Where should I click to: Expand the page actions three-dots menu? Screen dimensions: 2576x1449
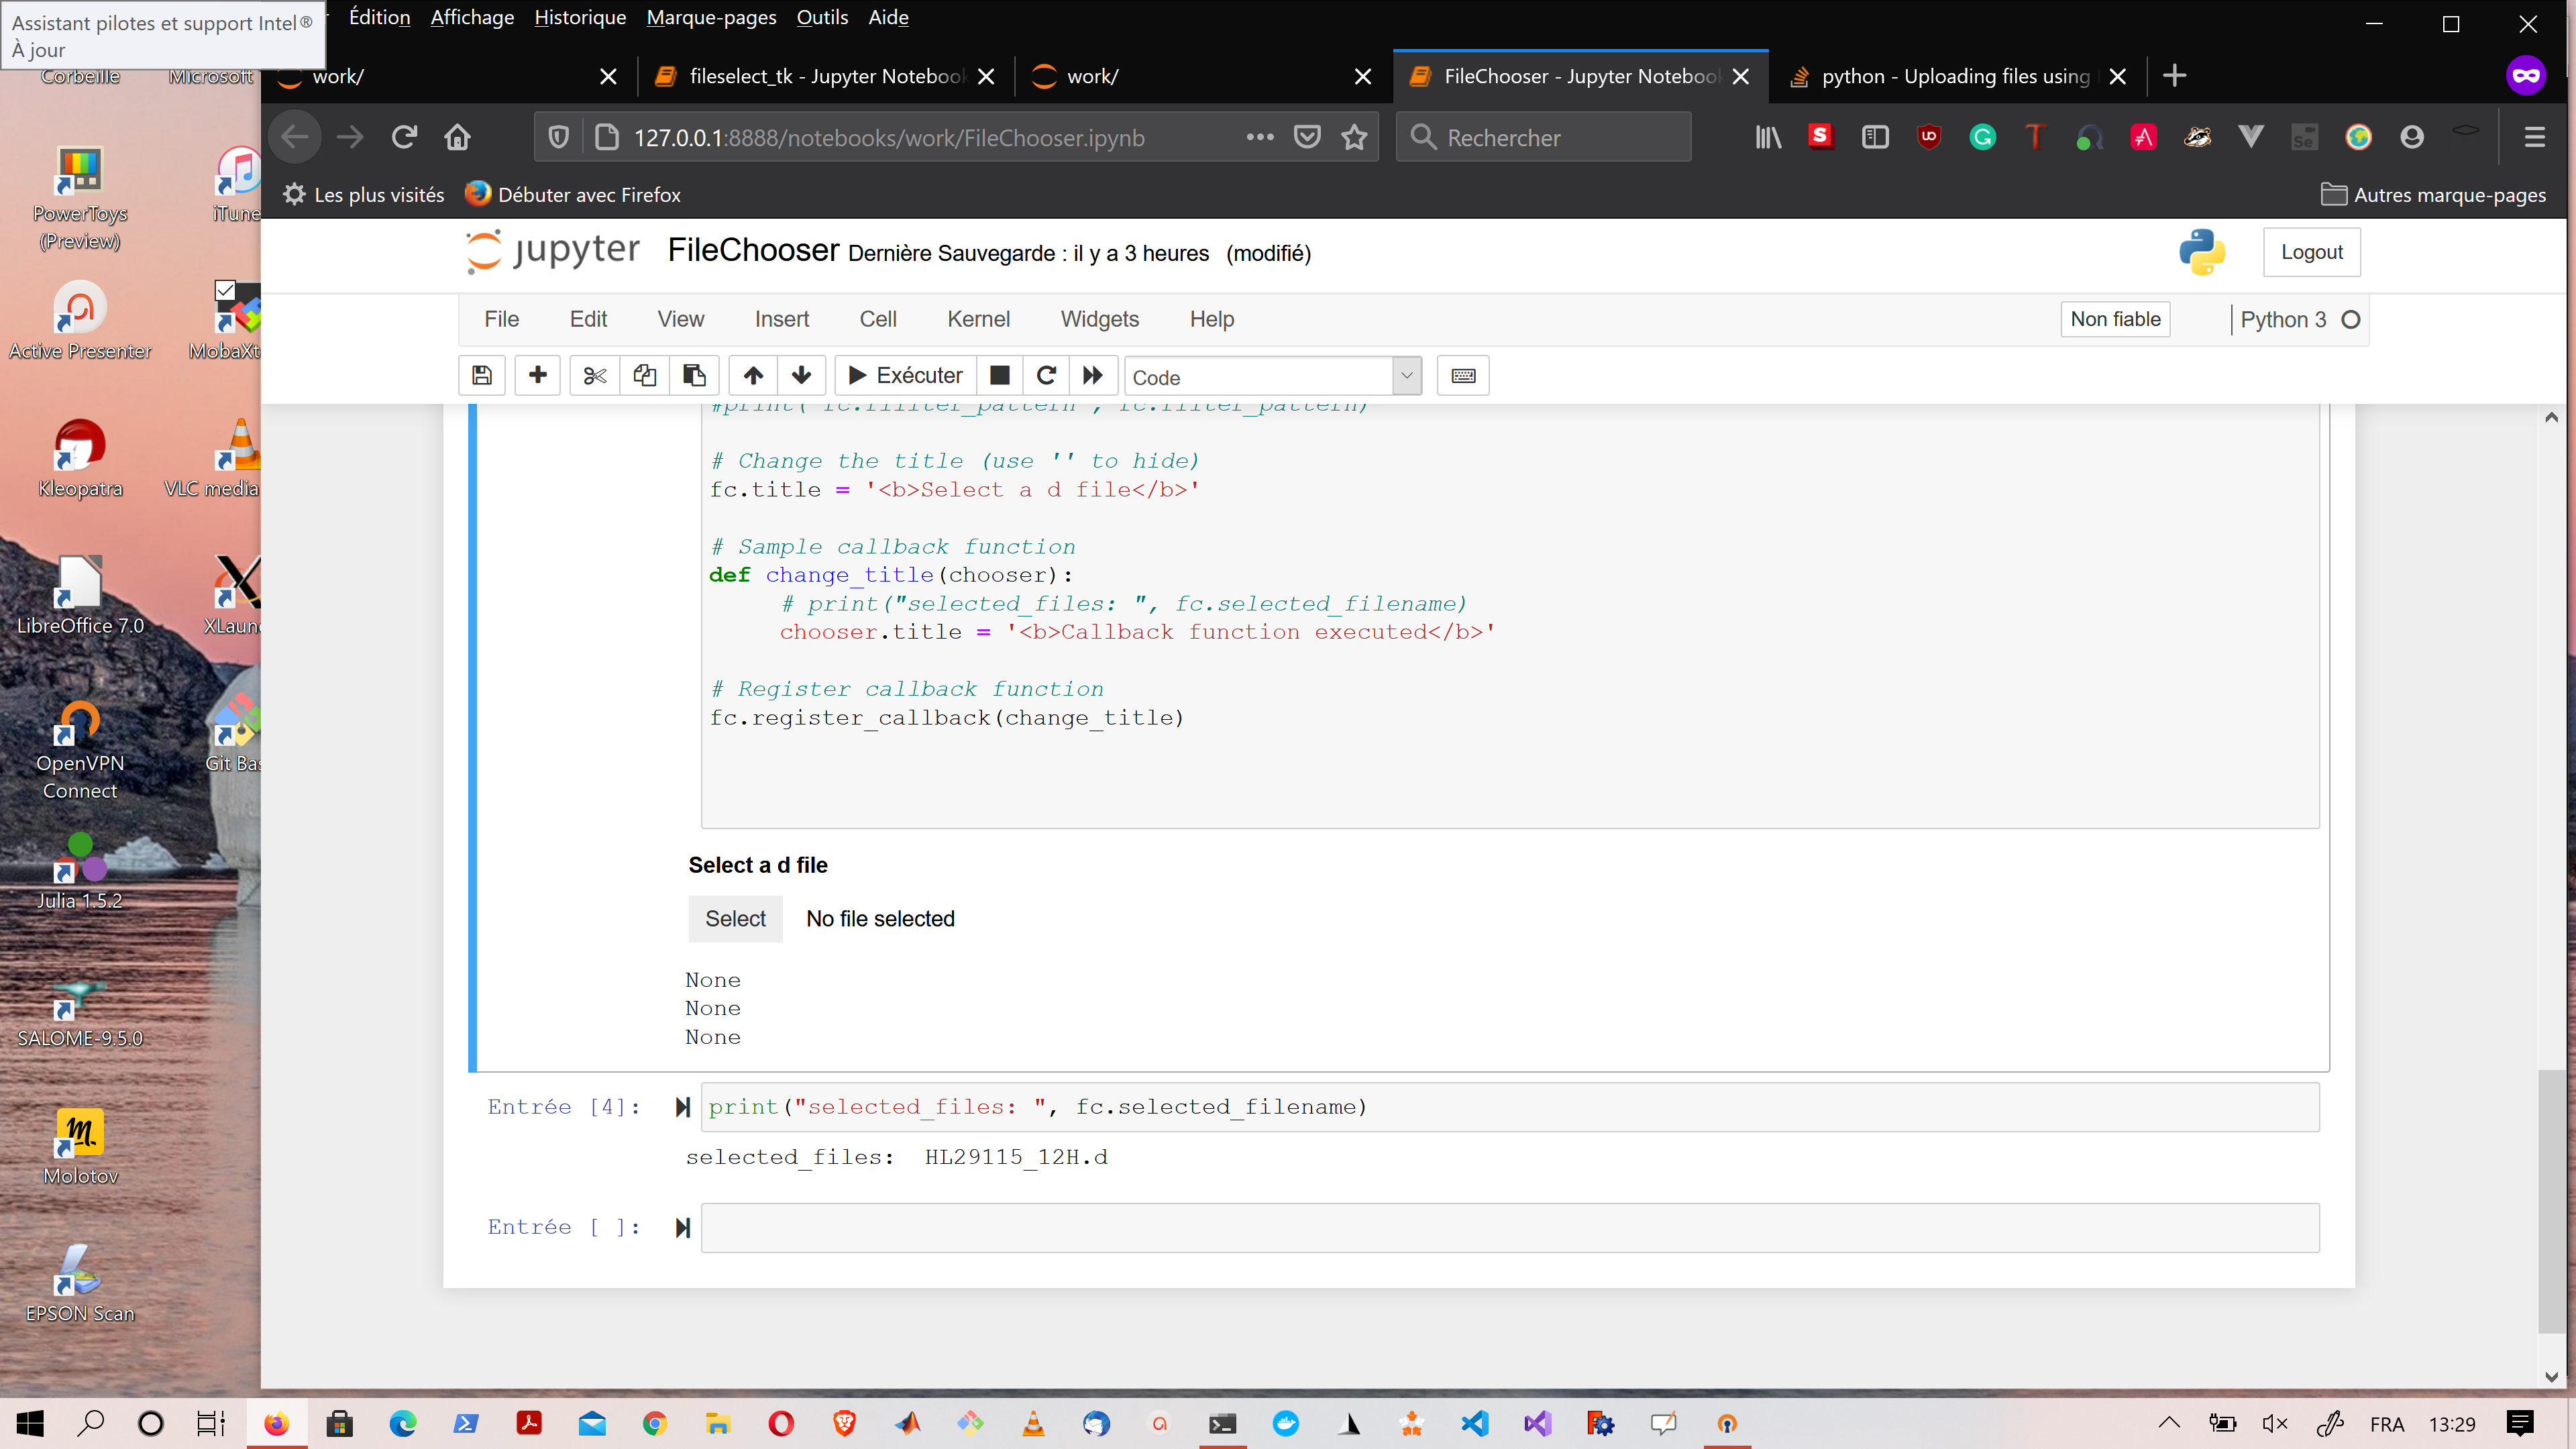pyautogui.click(x=1260, y=137)
